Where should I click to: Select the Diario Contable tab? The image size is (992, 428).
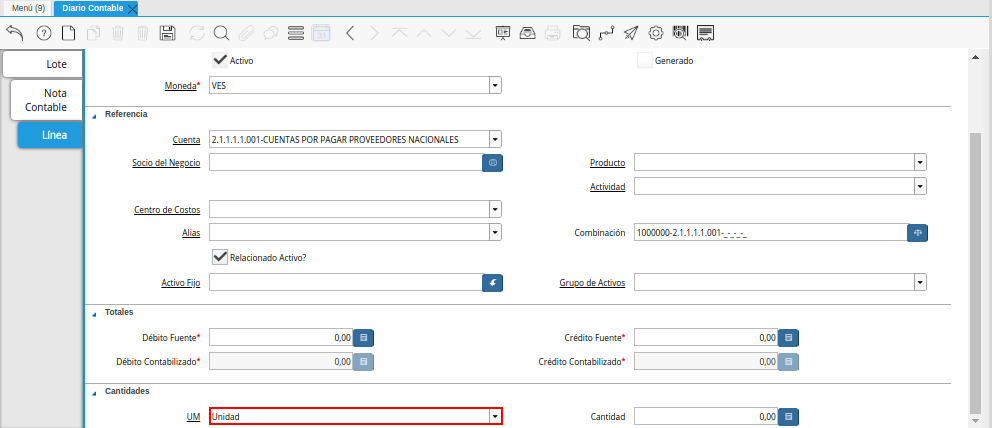[x=92, y=8]
